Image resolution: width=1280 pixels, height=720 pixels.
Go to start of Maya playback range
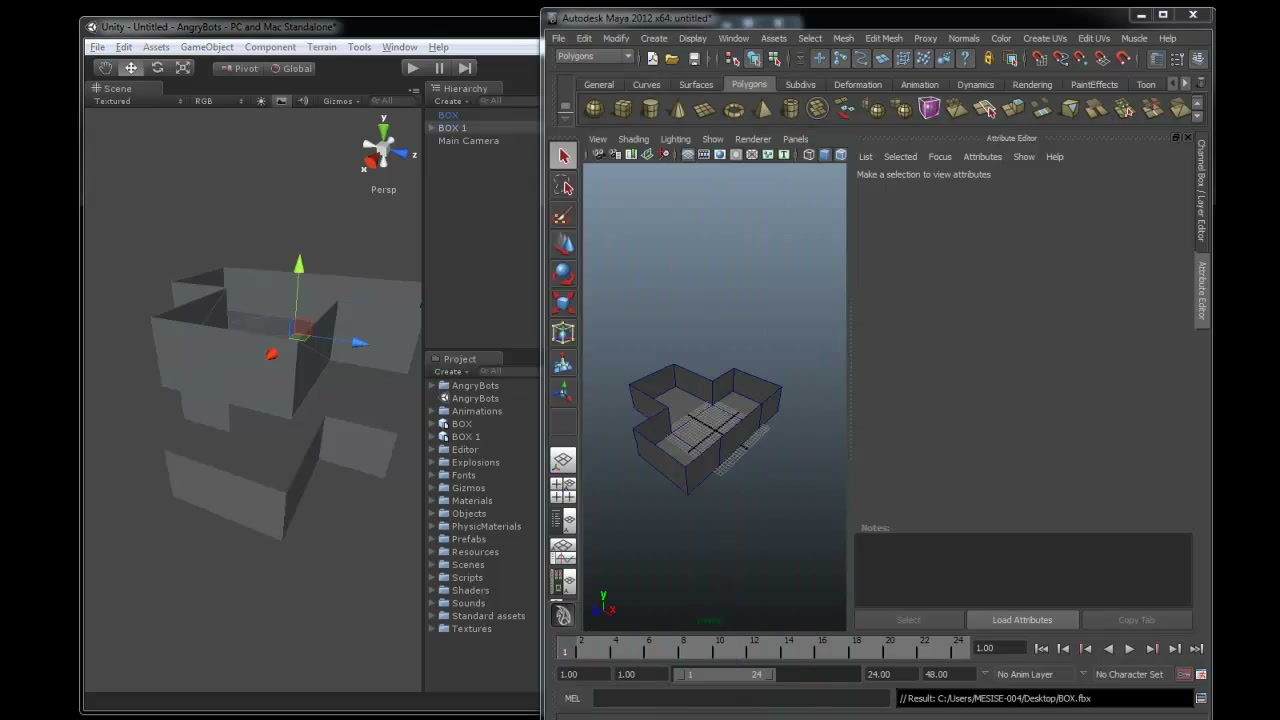1042,649
